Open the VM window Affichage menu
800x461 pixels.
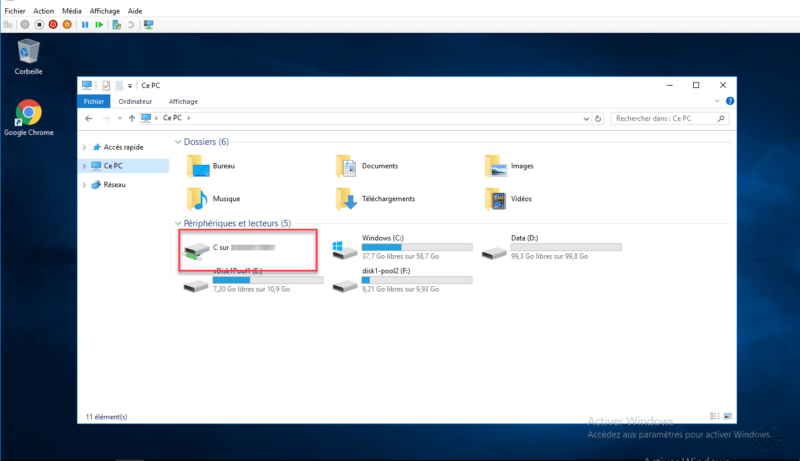click(x=105, y=11)
